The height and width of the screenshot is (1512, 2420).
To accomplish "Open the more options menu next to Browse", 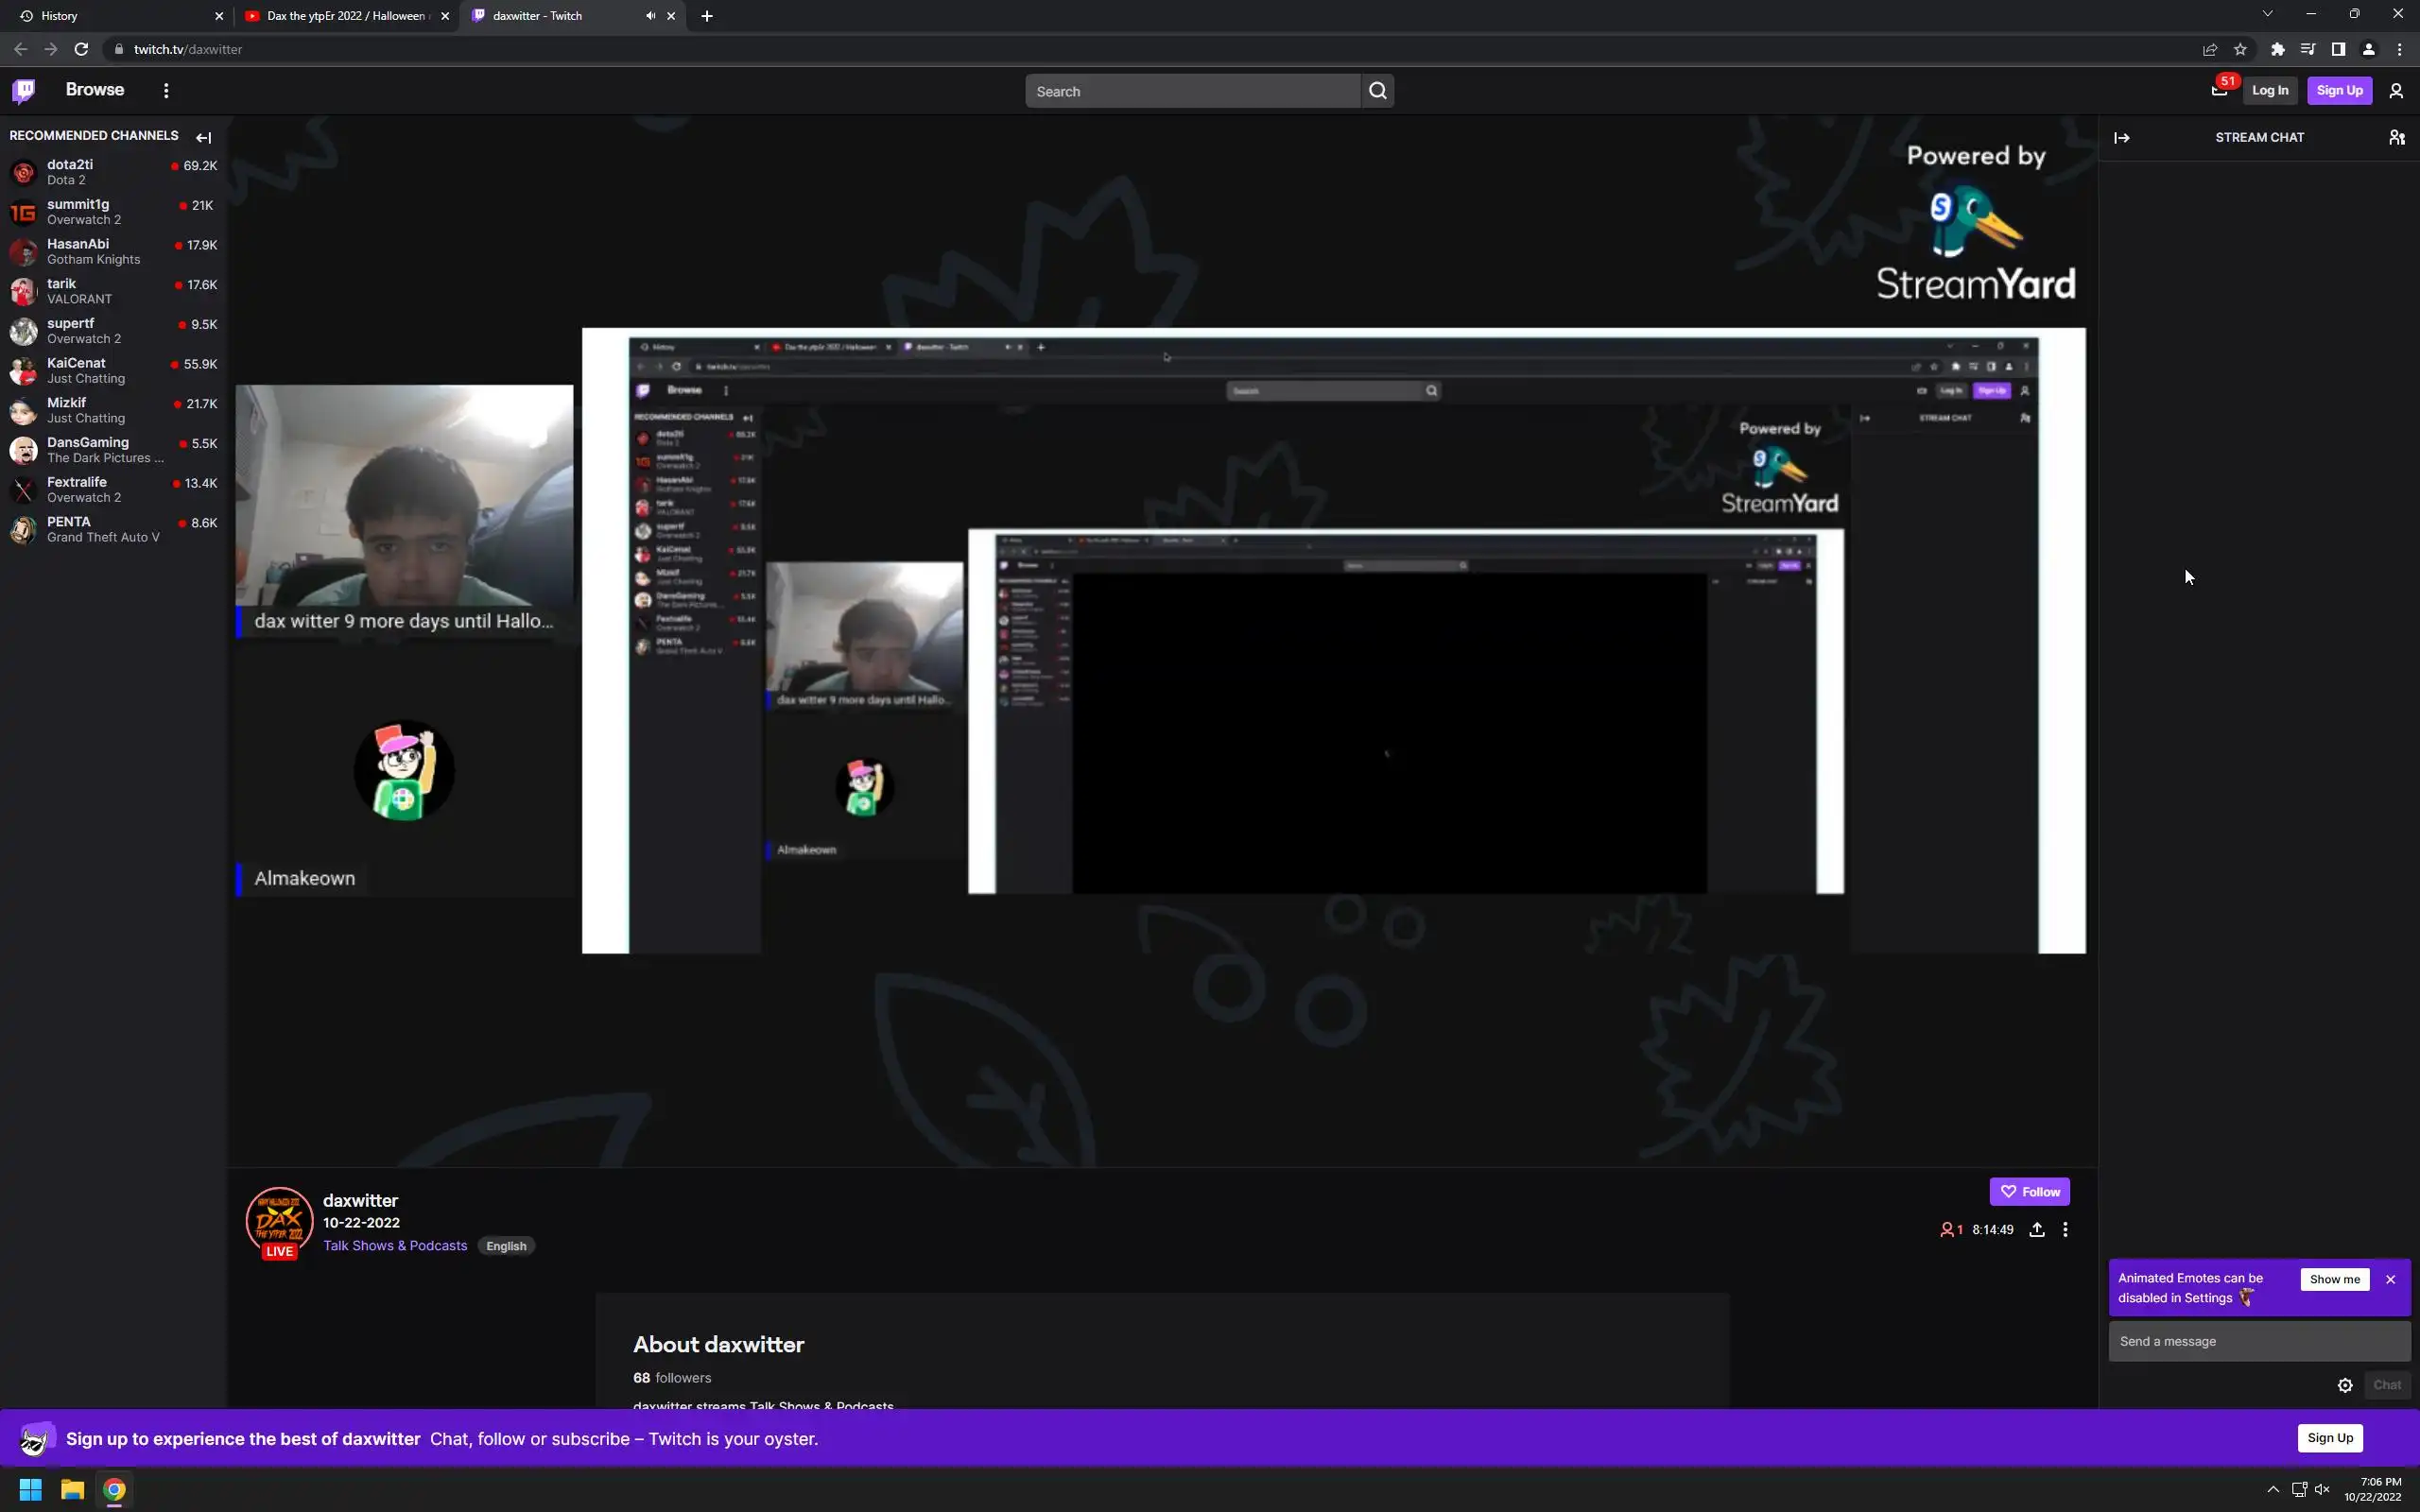I will pyautogui.click(x=166, y=91).
